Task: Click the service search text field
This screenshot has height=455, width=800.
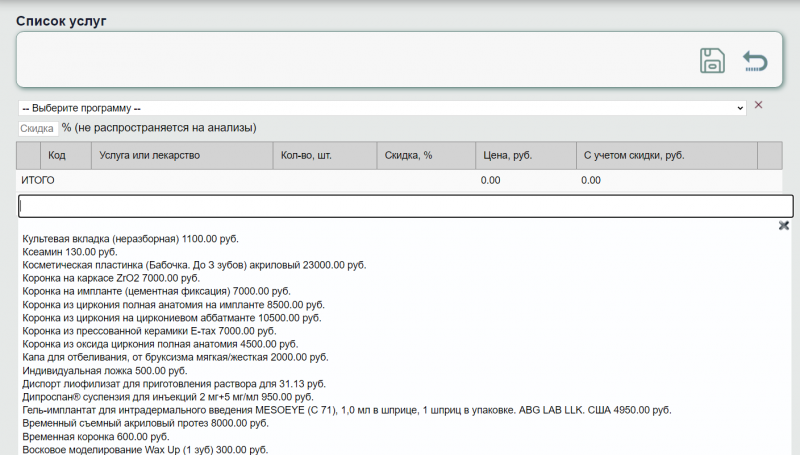Action: click(x=405, y=206)
